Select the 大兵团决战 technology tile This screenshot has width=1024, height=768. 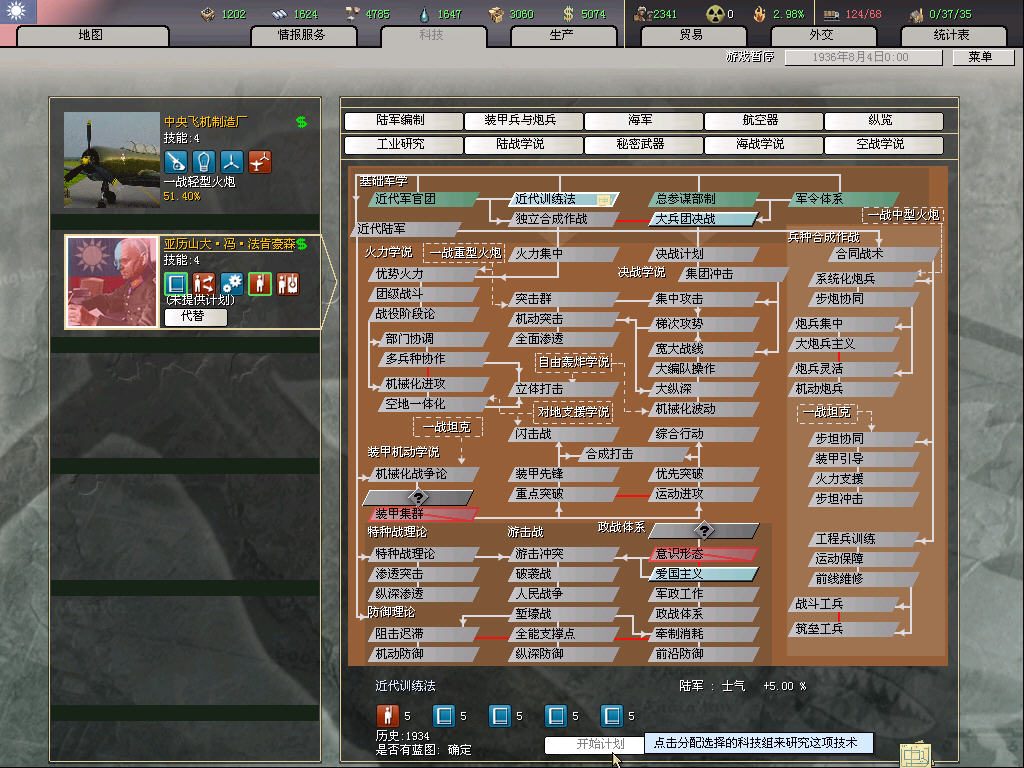coord(703,219)
